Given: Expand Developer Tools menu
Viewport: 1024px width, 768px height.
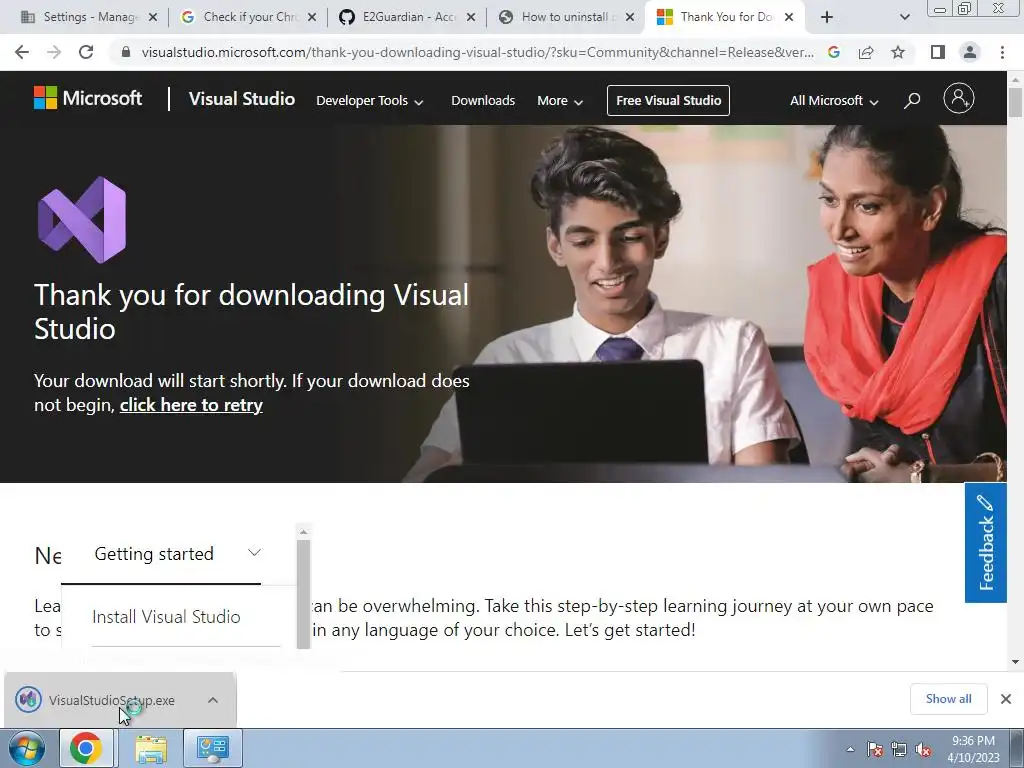Looking at the screenshot, I should [370, 101].
